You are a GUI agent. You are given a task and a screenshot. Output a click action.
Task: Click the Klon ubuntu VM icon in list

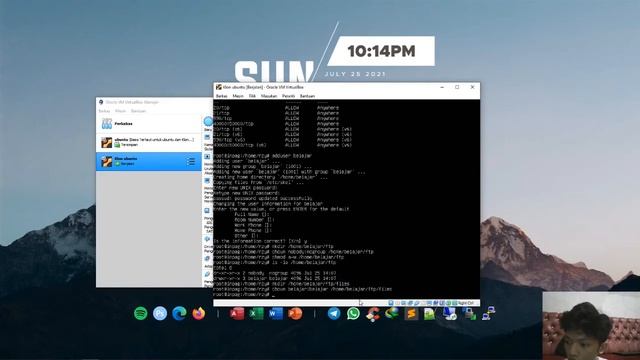pos(107,161)
